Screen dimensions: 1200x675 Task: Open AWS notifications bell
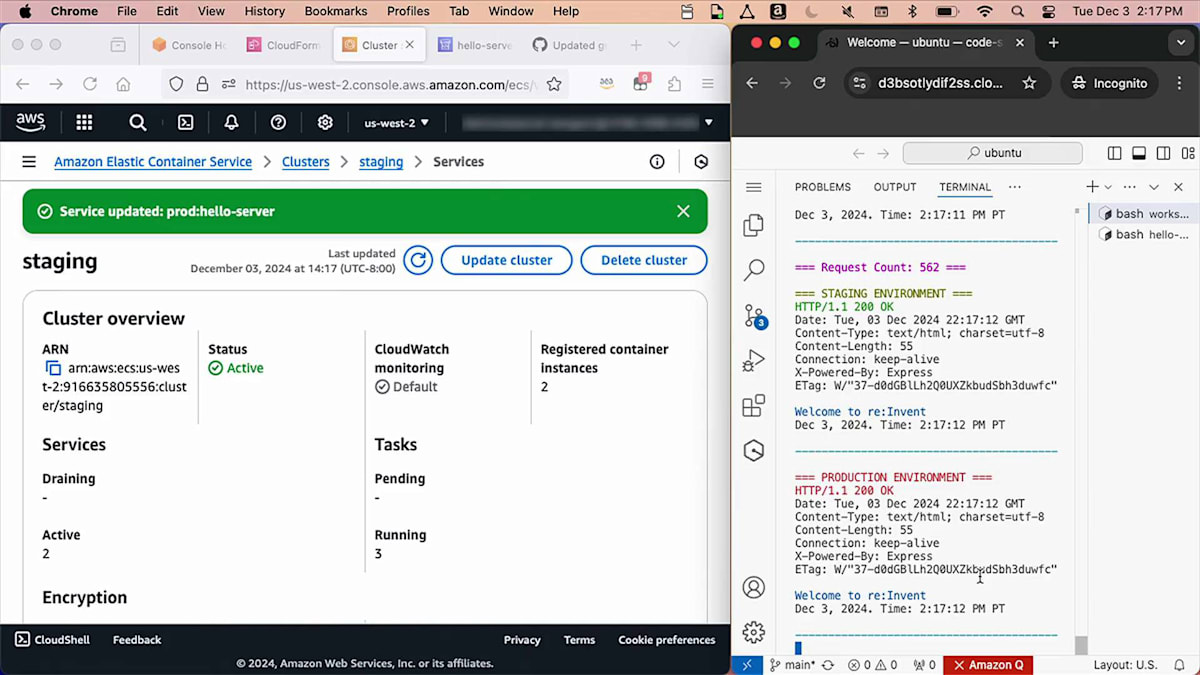point(231,122)
